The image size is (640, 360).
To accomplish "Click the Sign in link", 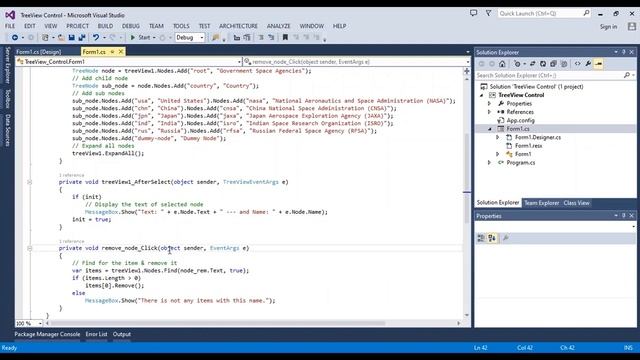I will point(608,27).
